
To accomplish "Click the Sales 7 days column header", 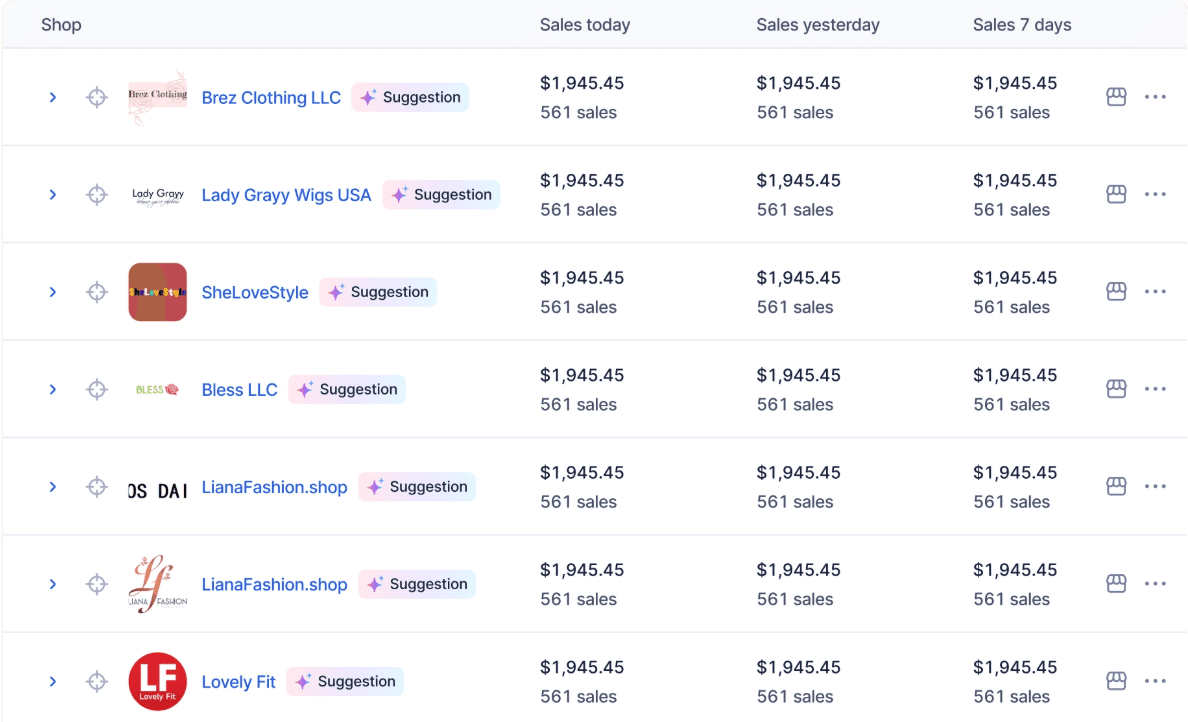I will click(1022, 24).
